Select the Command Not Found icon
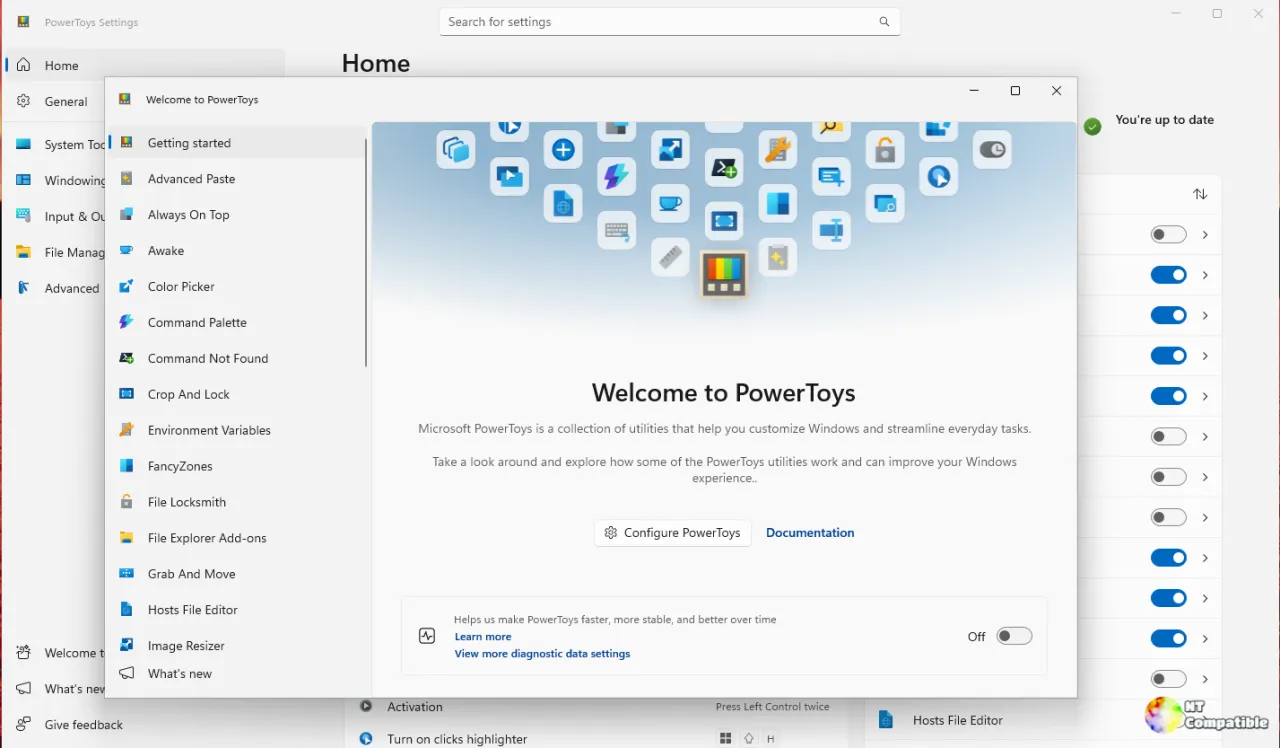Screen dimensions: 1280x748 [126, 359]
